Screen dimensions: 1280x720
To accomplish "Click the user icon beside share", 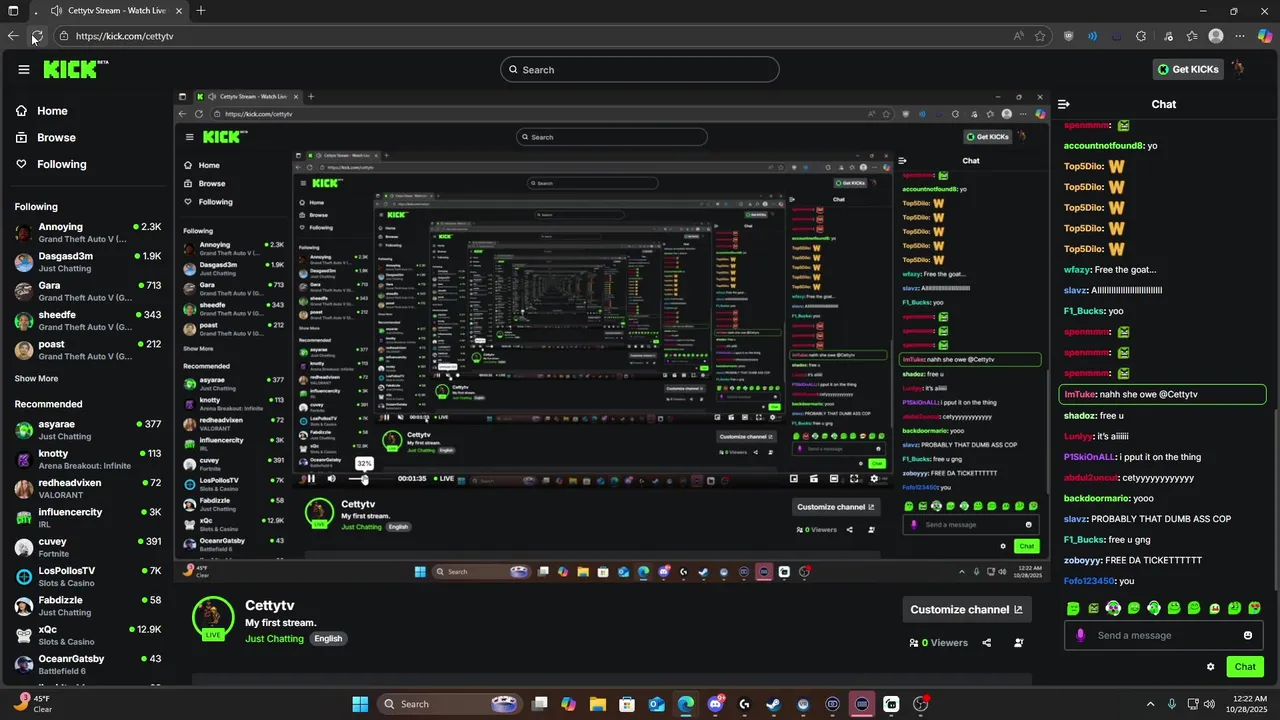I will coord(1019,643).
